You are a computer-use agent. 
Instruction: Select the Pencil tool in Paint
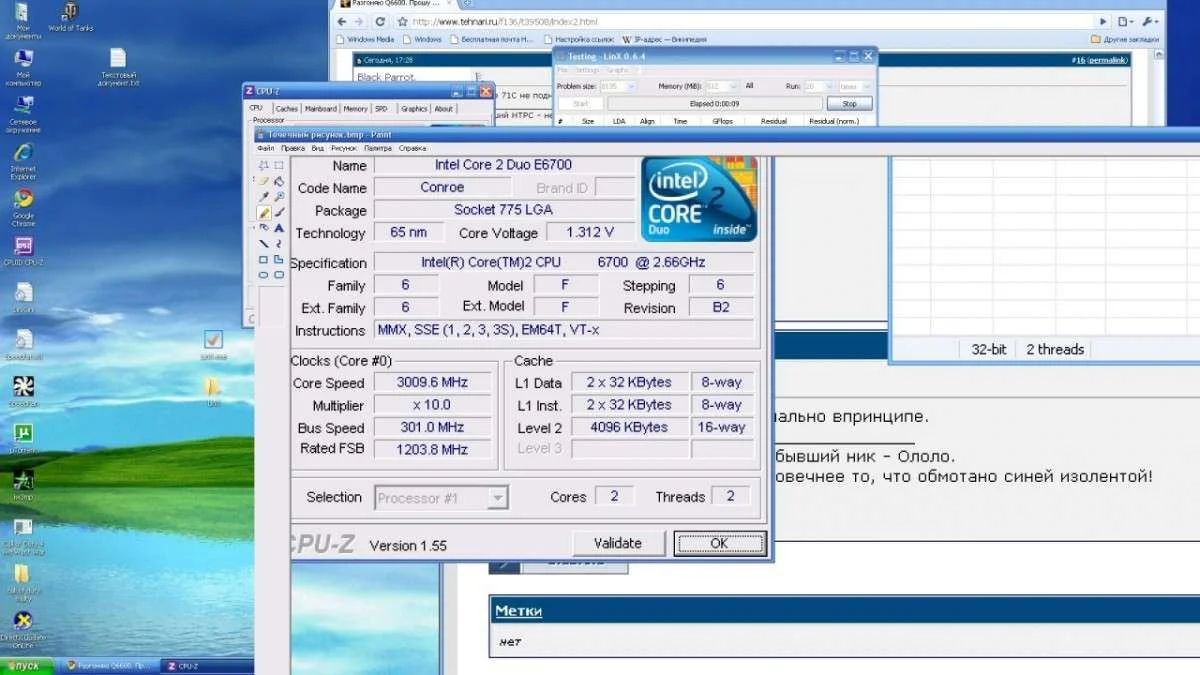[x=264, y=212]
